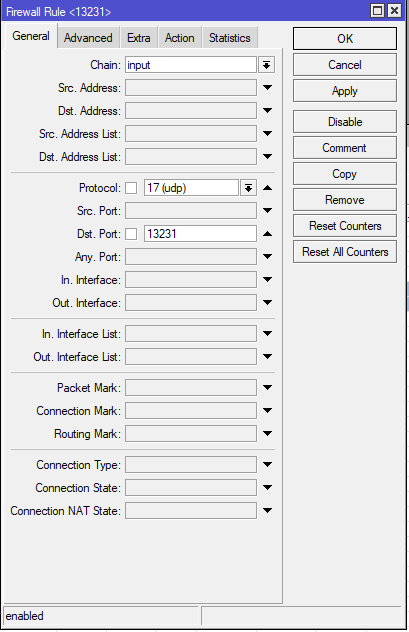Open the Chain dropdown list
Viewport: 409px width, 632px height.
(266, 65)
